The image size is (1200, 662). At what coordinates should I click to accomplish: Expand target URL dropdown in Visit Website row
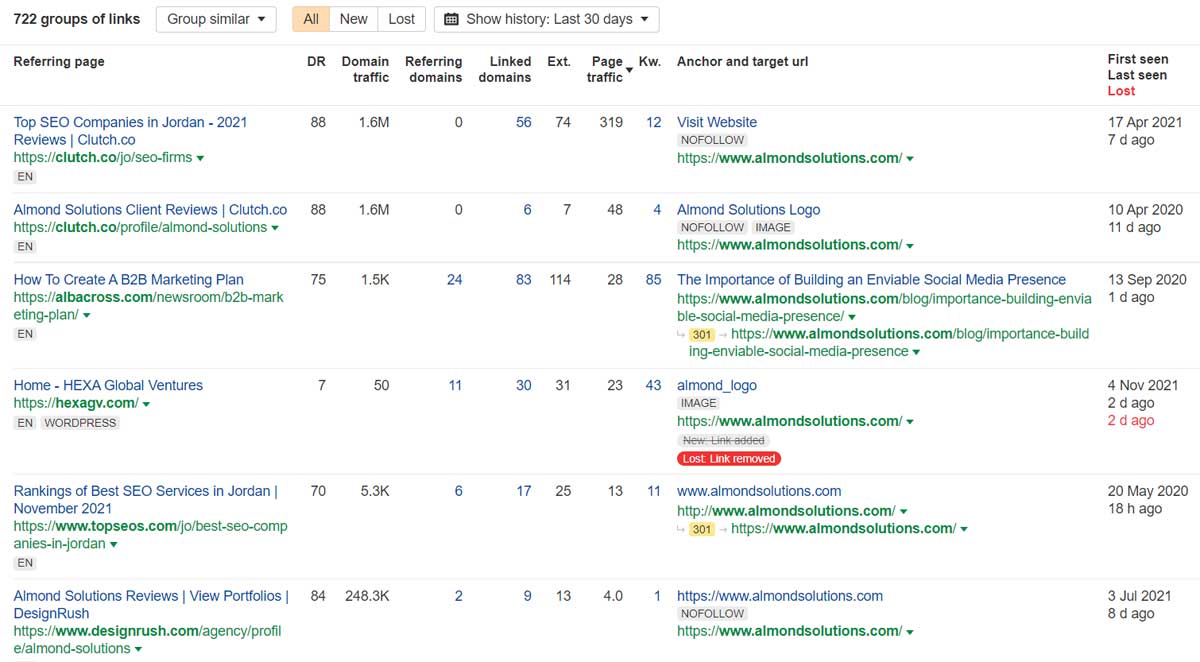point(910,159)
